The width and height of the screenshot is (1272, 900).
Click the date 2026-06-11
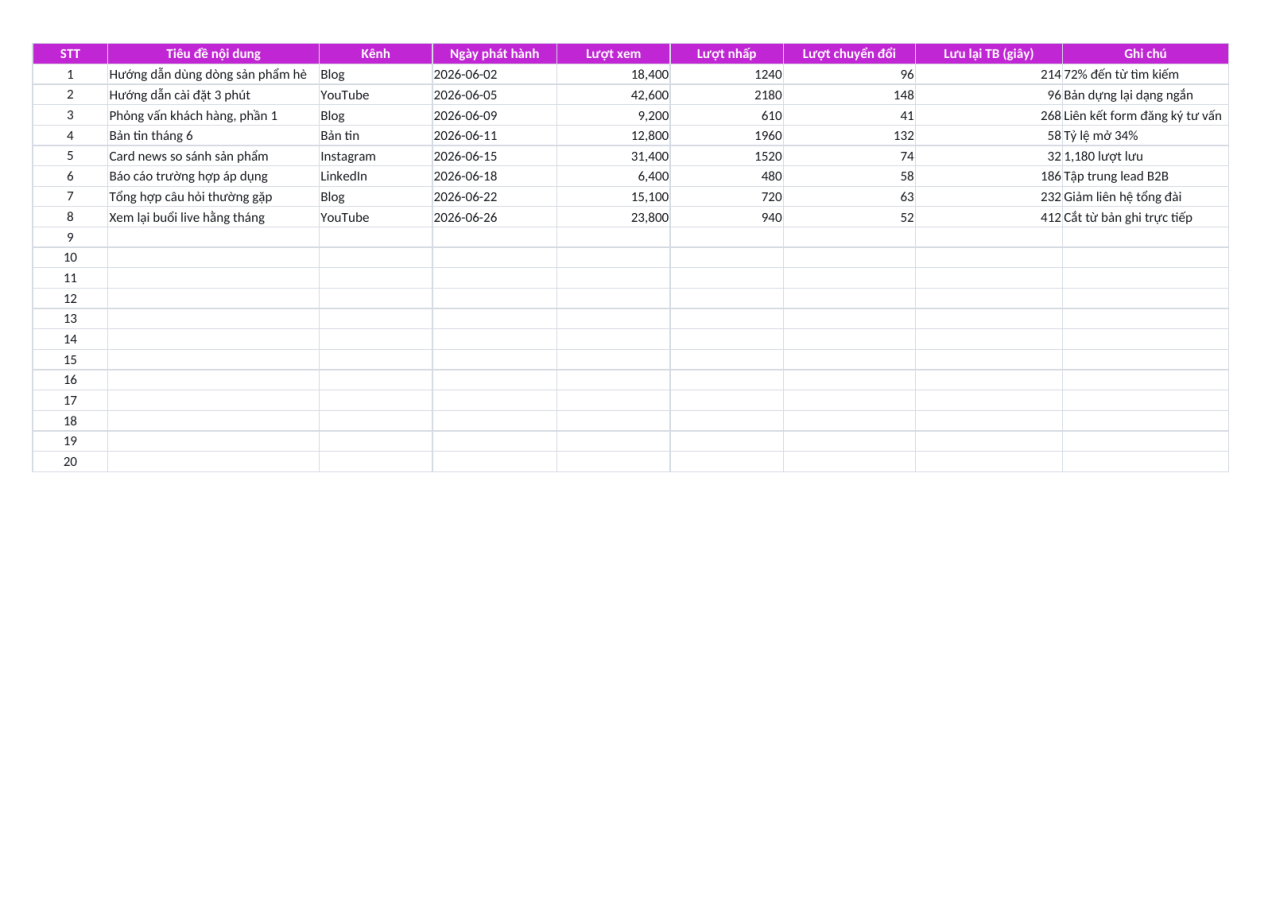[x=494, y=136]
